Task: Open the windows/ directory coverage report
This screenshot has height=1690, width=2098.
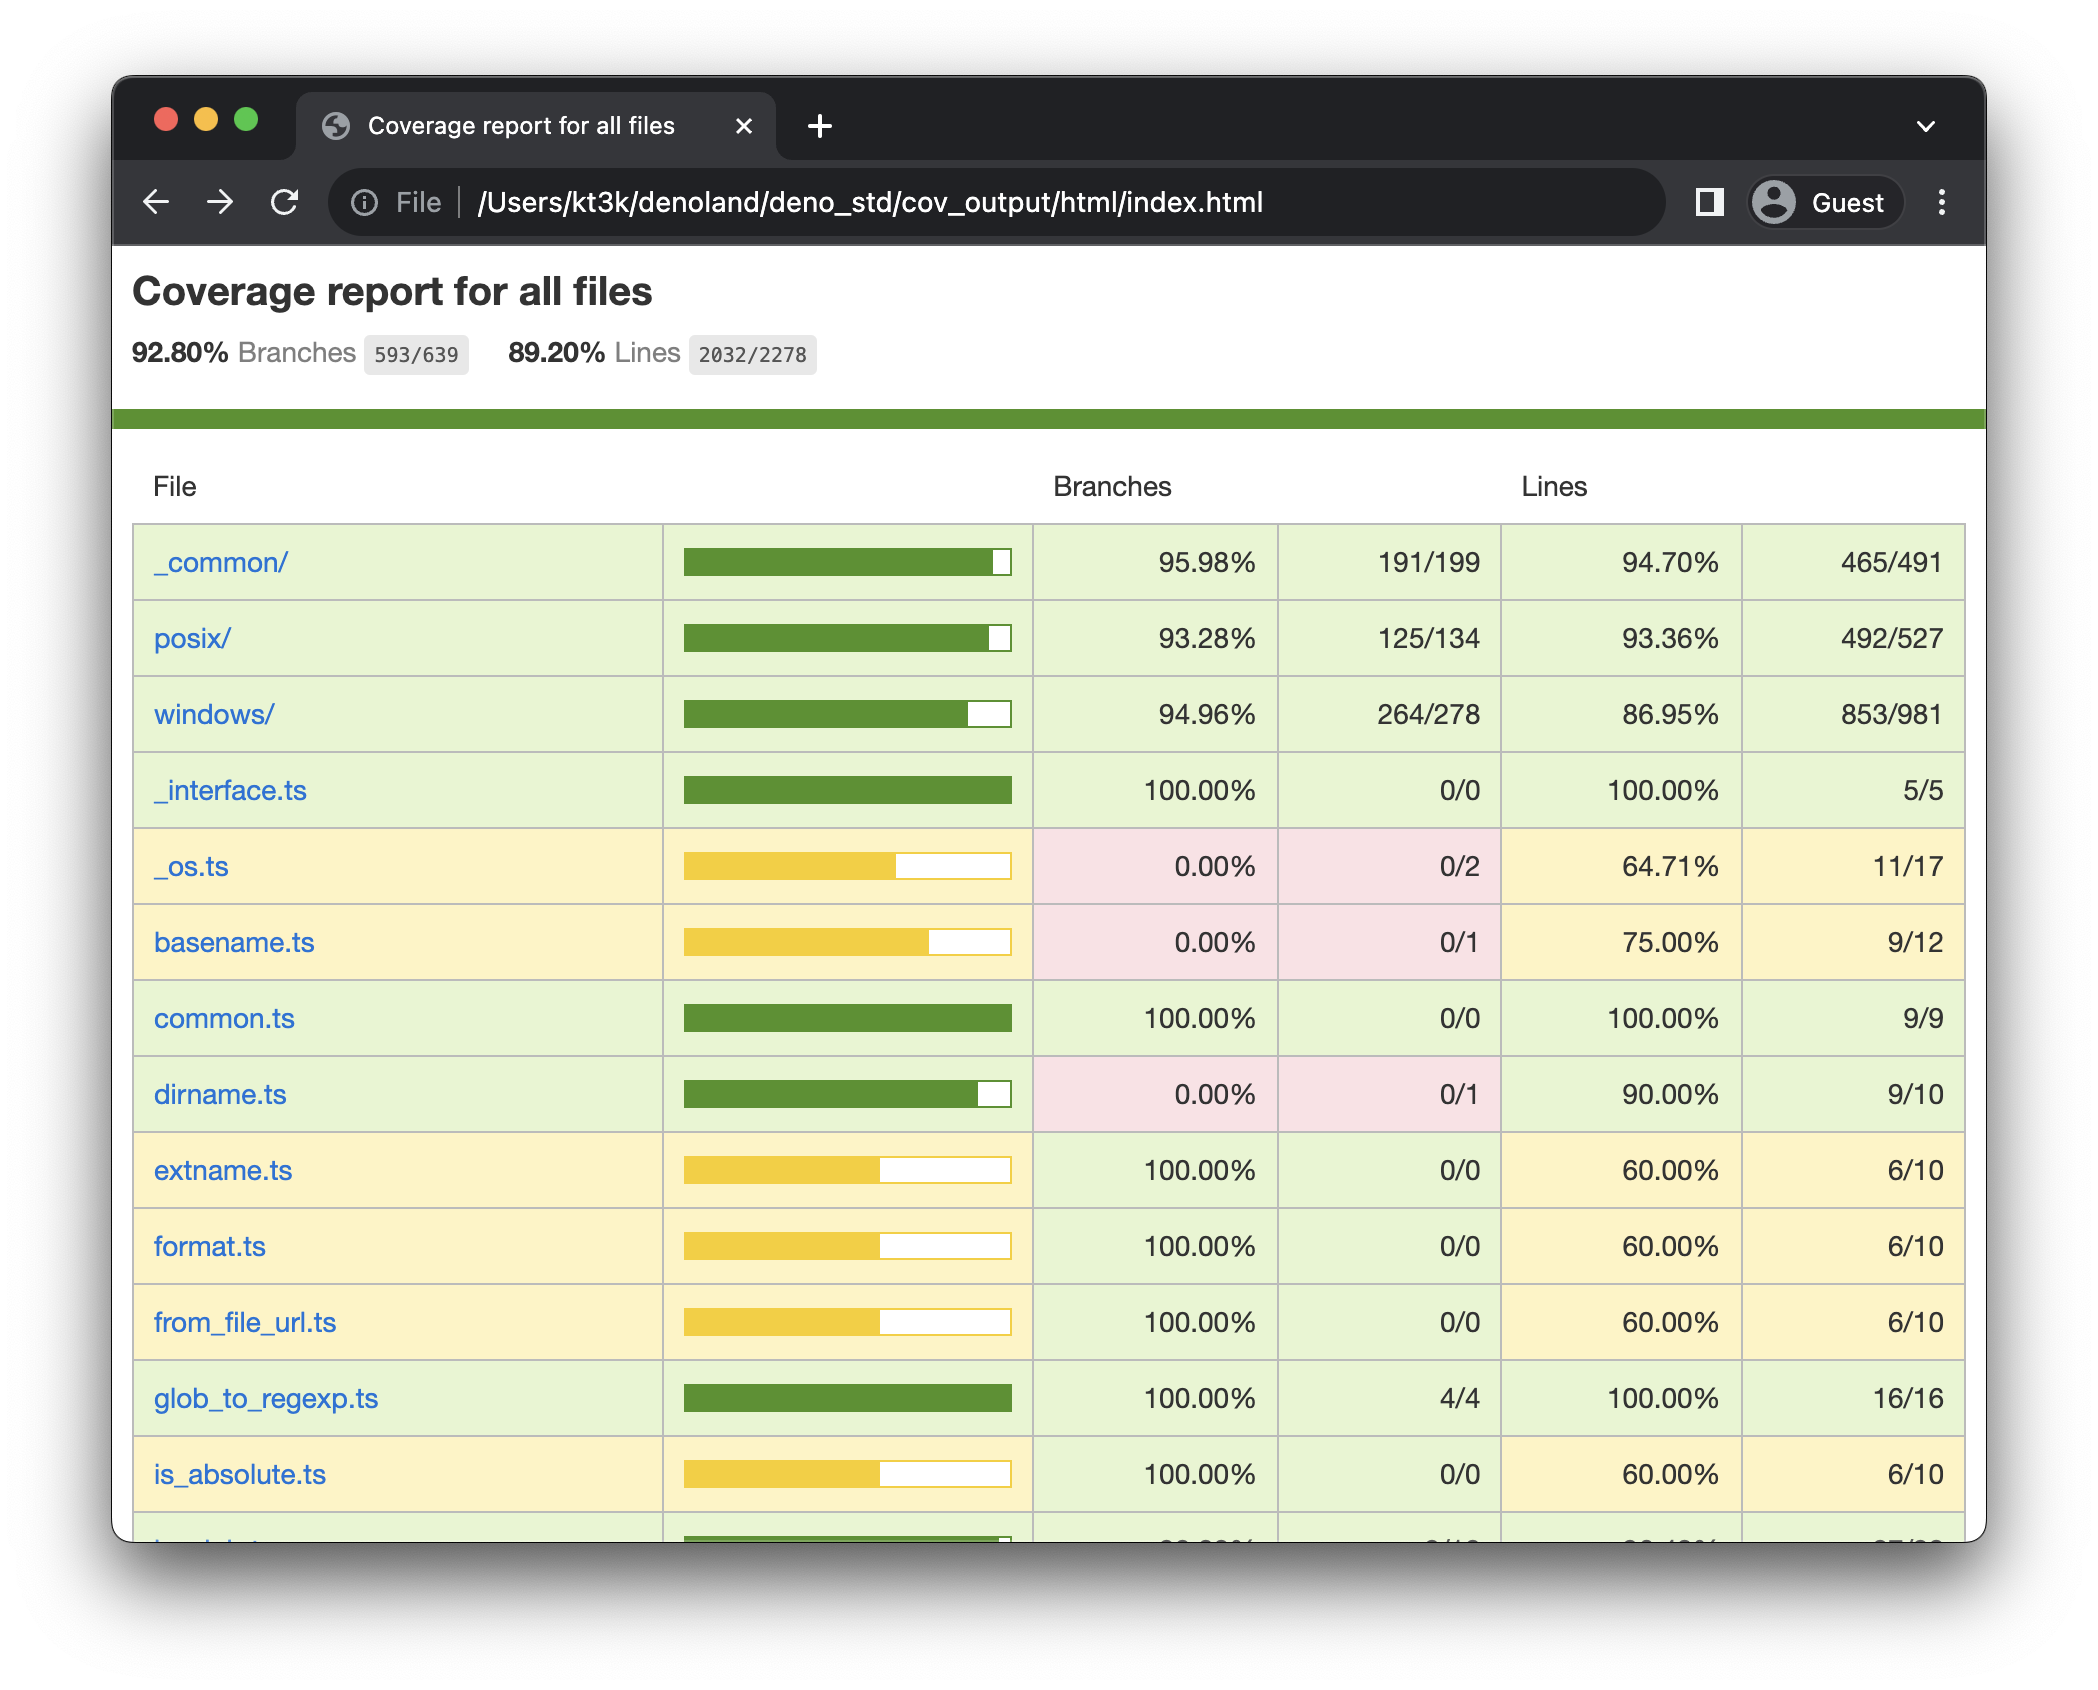Action: 212,714
